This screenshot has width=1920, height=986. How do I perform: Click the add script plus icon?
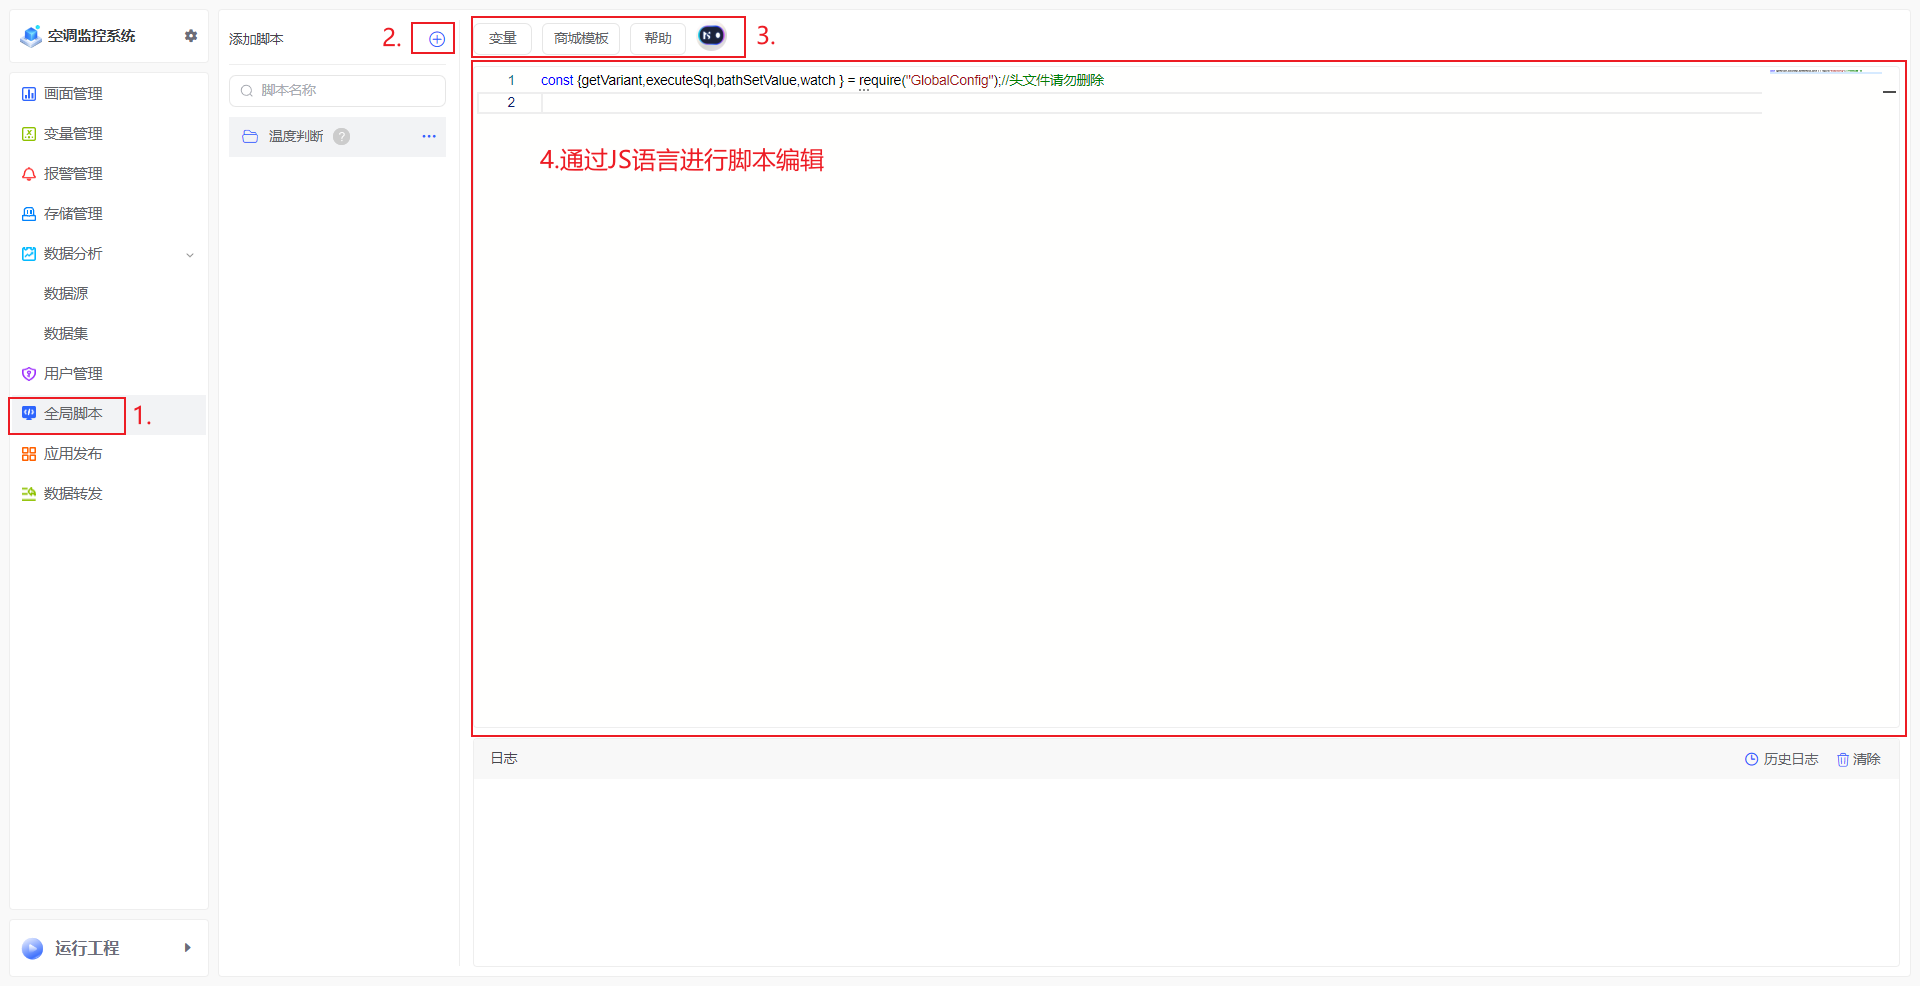click(437, 39)
